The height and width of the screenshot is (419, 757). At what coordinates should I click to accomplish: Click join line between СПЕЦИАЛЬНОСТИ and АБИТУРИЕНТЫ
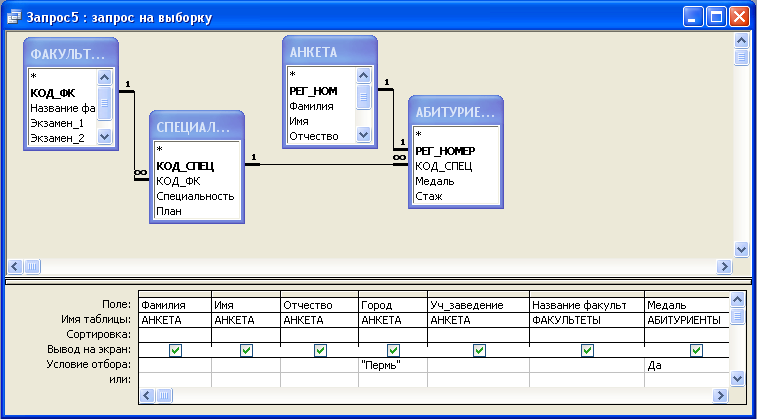click(x=326, y=165)
